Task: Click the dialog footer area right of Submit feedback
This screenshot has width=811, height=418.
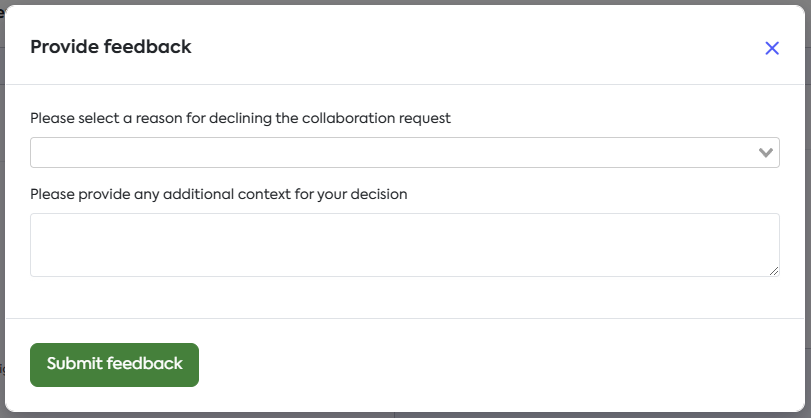Action: pyautogui.click(x=500, y=364)
